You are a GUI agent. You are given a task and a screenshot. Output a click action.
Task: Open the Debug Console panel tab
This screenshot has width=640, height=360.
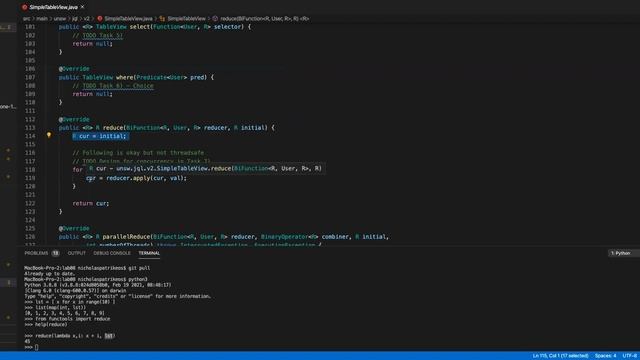tap(112, 253)
